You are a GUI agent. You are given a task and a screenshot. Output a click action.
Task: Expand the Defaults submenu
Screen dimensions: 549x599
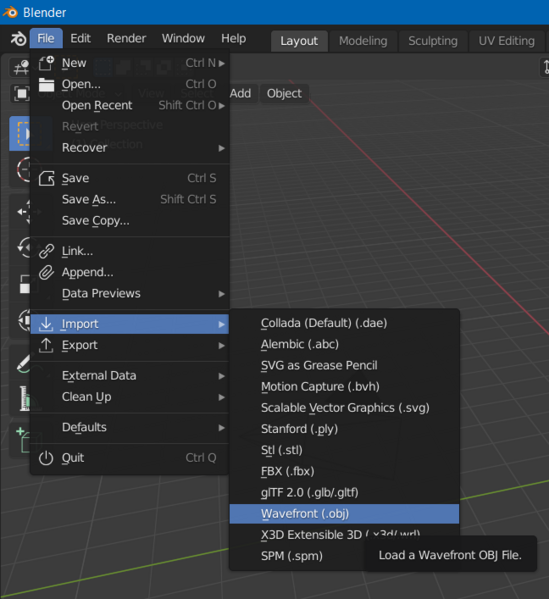click(130, 428)
